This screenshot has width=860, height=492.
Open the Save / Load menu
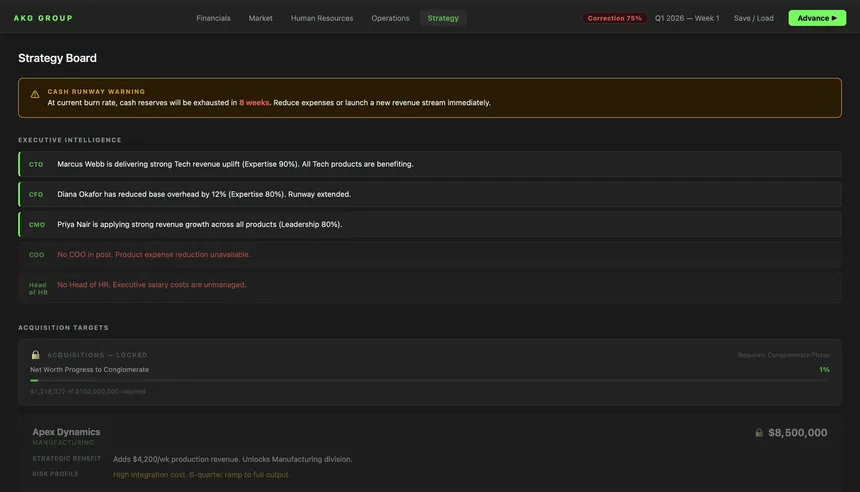754,18
